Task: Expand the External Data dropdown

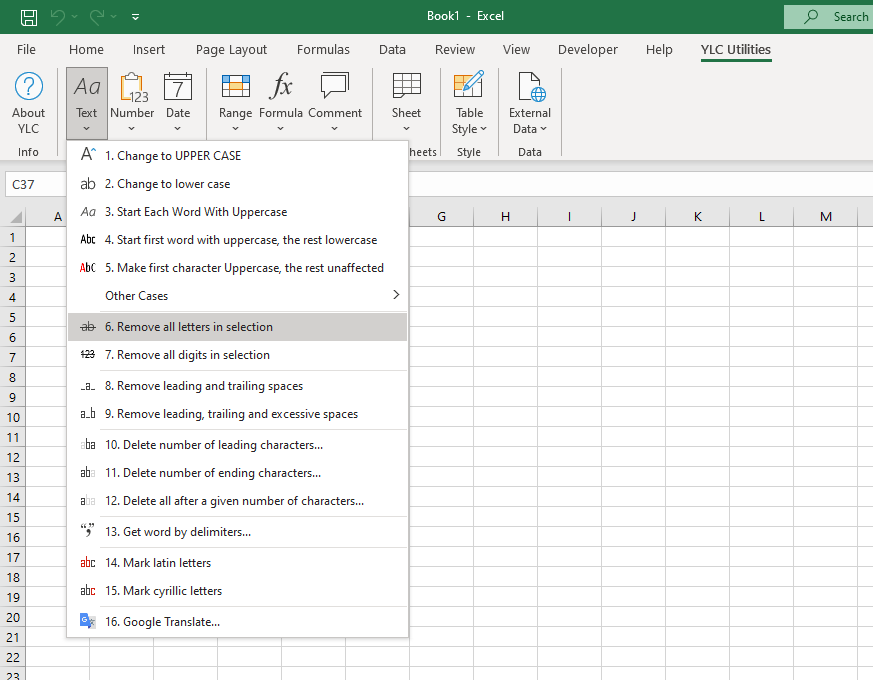Action: [x=529, y=121]
